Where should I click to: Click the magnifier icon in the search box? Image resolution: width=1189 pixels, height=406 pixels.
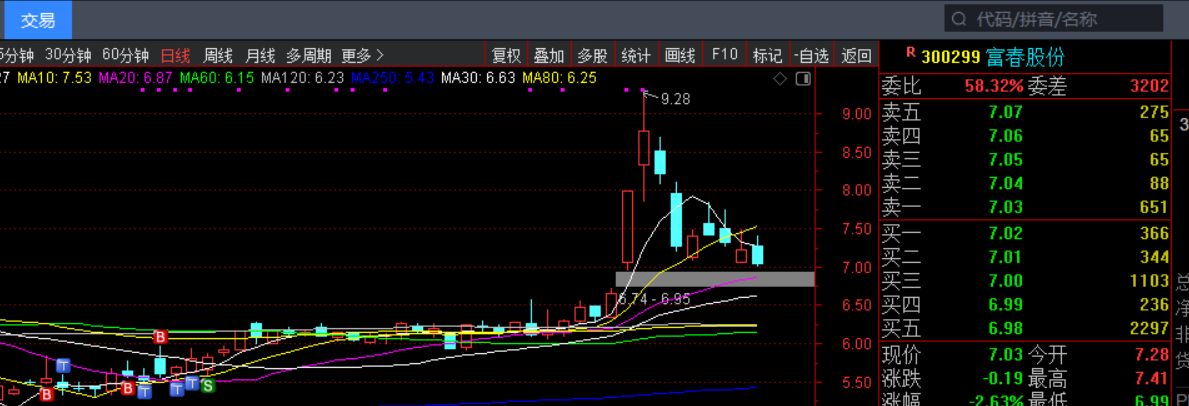coord(959,19)
